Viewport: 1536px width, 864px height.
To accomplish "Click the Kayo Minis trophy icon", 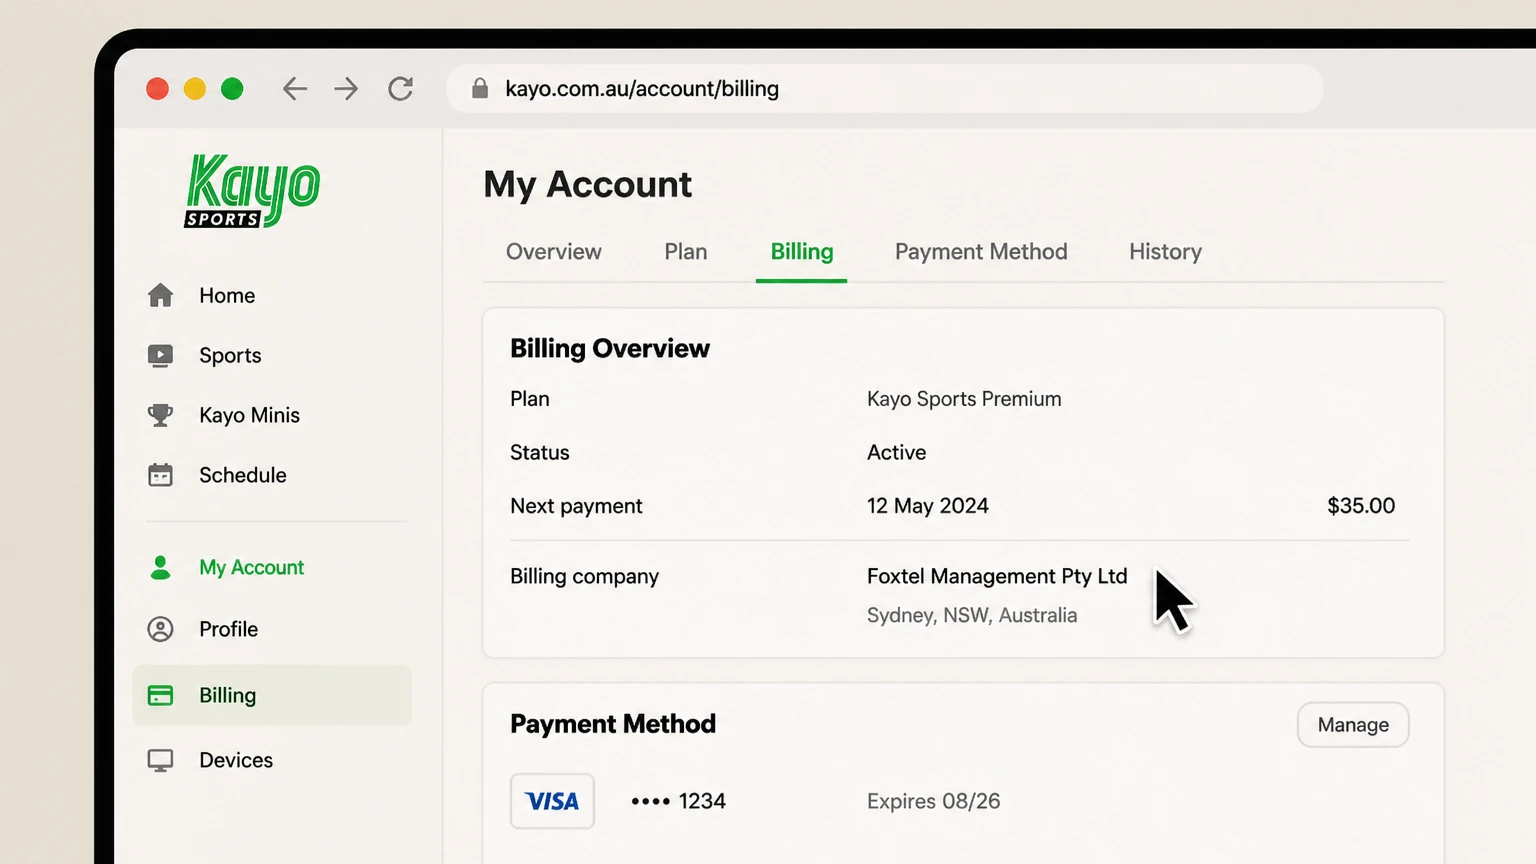I will (160, 415).
